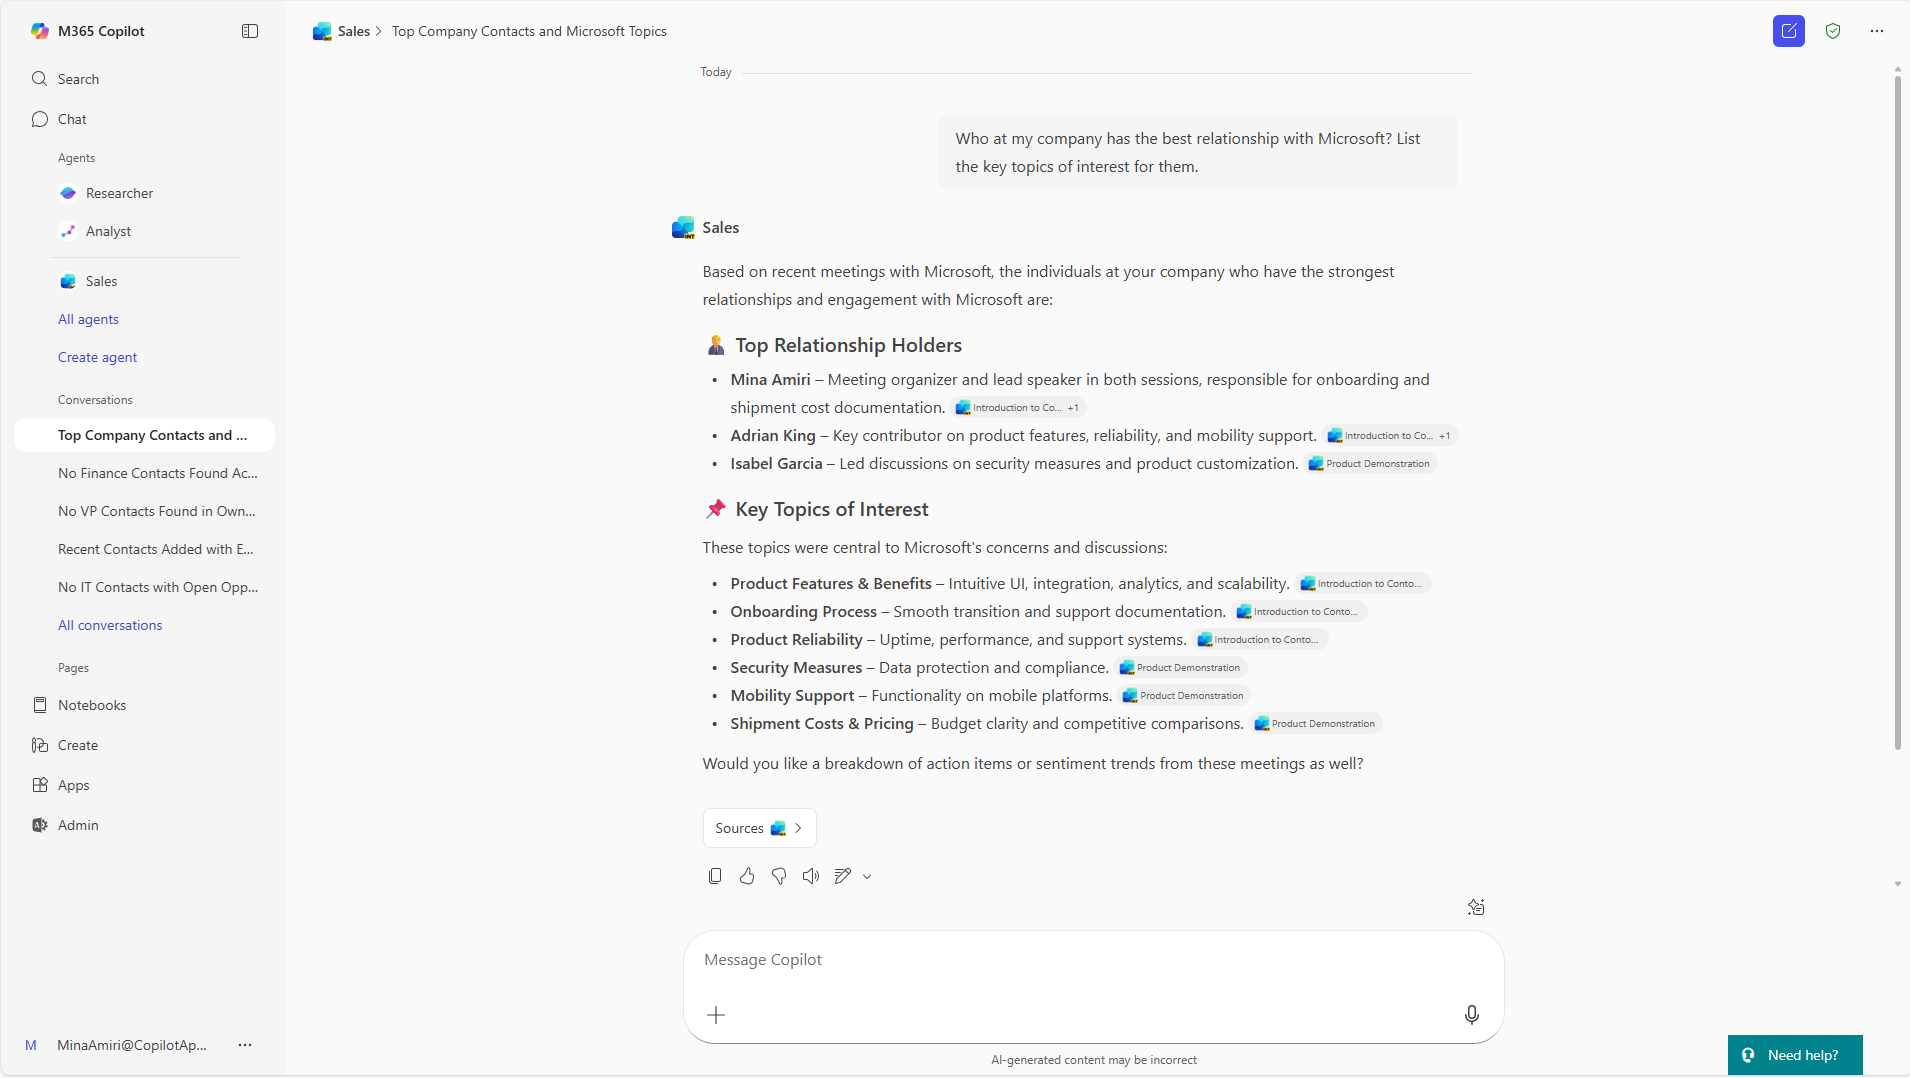The width and height of the screenshot is (1910, 1078).
Task: Read the response aloud with speaker icon
Action: (811, 876)
